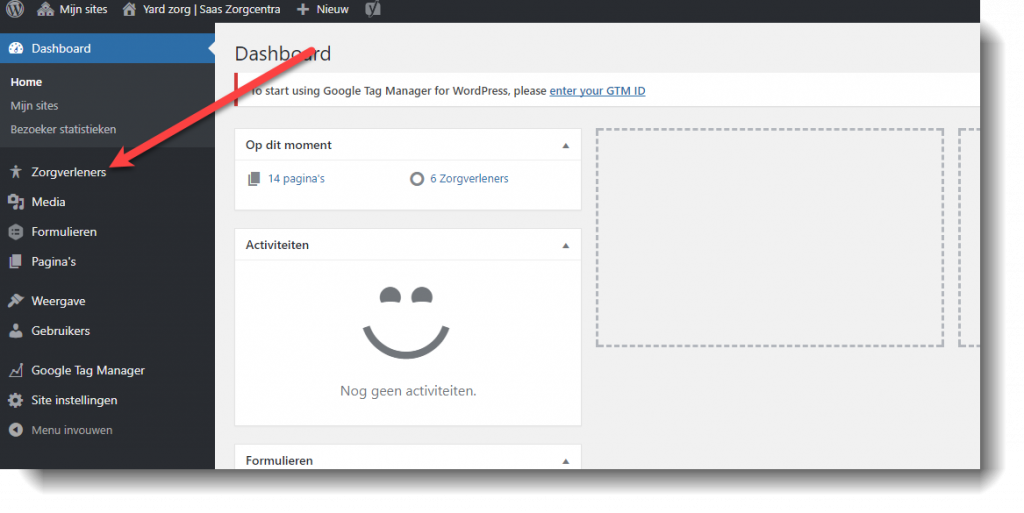
Task: Click the plus icon beside Nieuw
Action: point(303,10)
